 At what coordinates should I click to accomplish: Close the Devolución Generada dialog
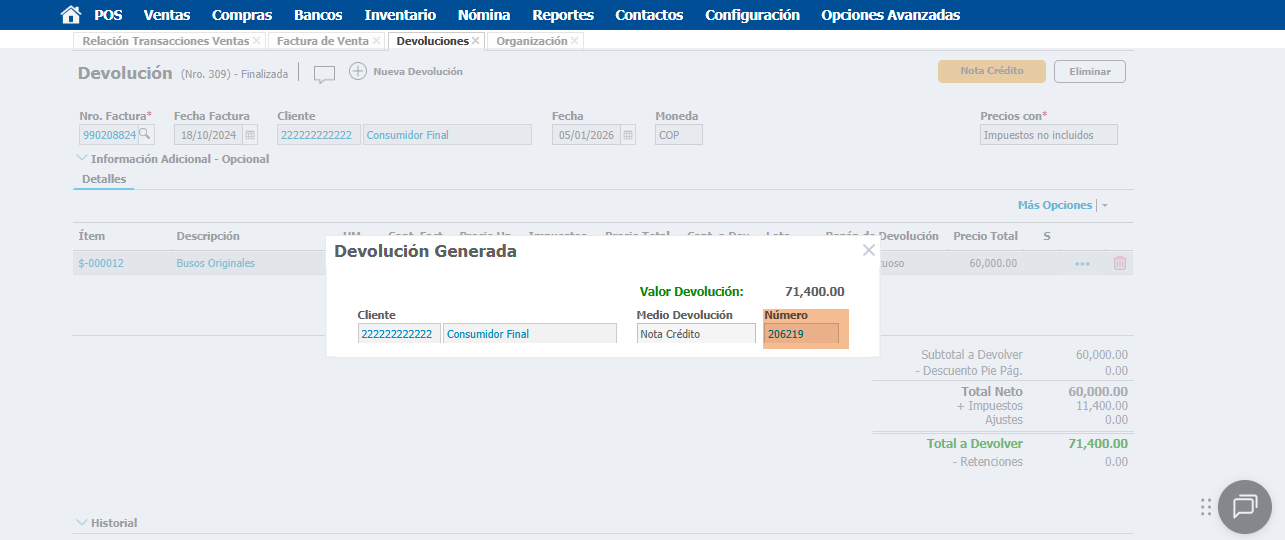pyautogui.click(x=868, y=251)
